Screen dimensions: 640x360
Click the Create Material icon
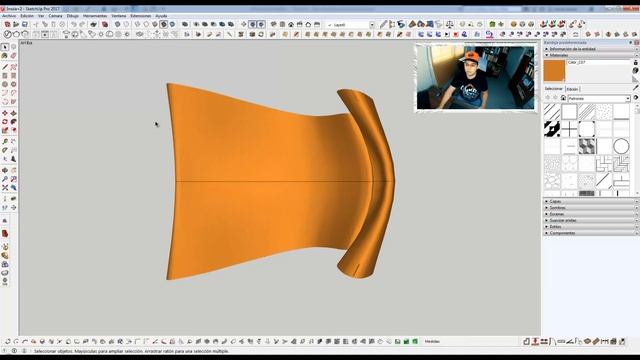coord(636,71)
